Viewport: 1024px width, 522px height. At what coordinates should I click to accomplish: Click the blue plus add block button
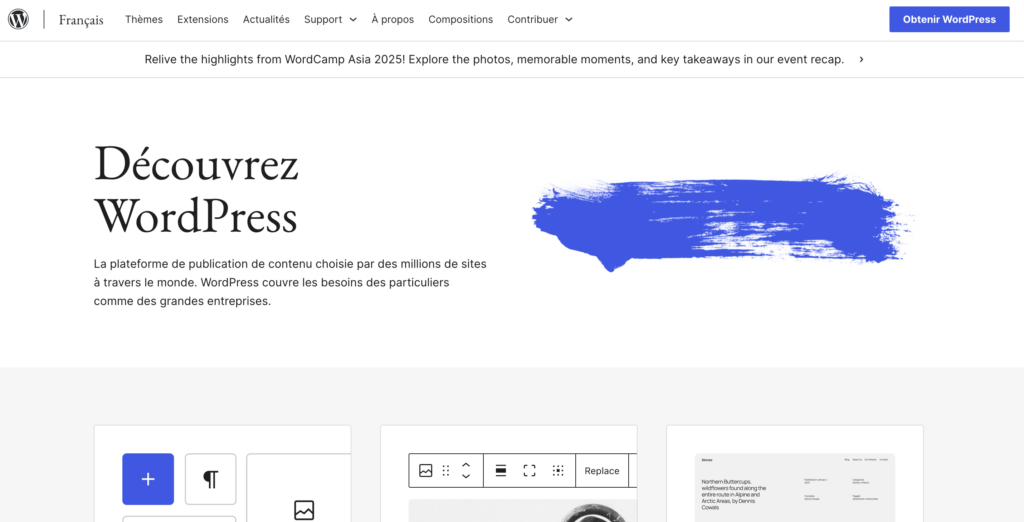click(148, 479)
